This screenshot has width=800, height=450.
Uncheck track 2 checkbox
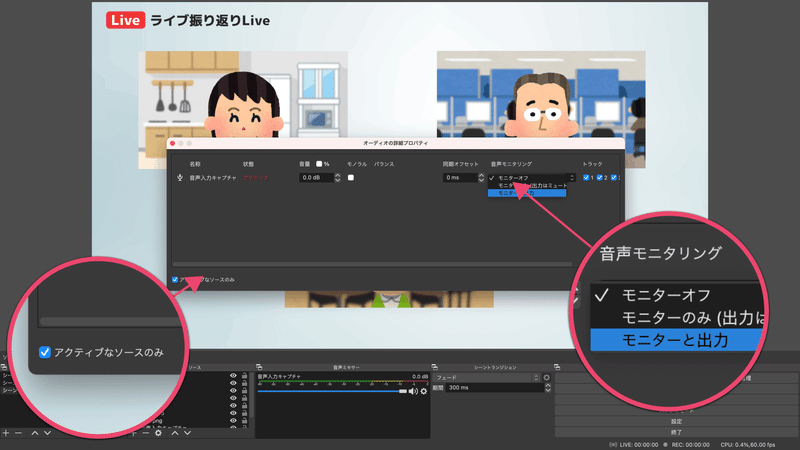[x=599, y=178]
